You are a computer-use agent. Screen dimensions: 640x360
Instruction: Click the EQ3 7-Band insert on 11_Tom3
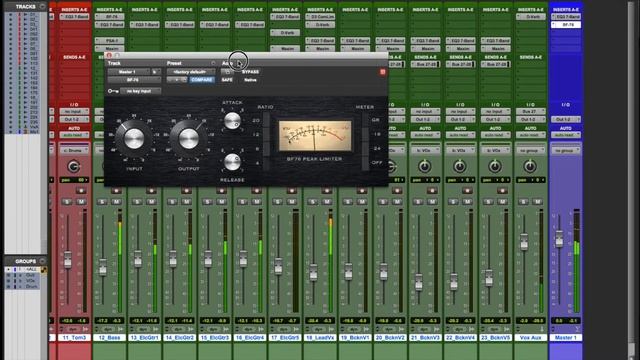point(74,17)
